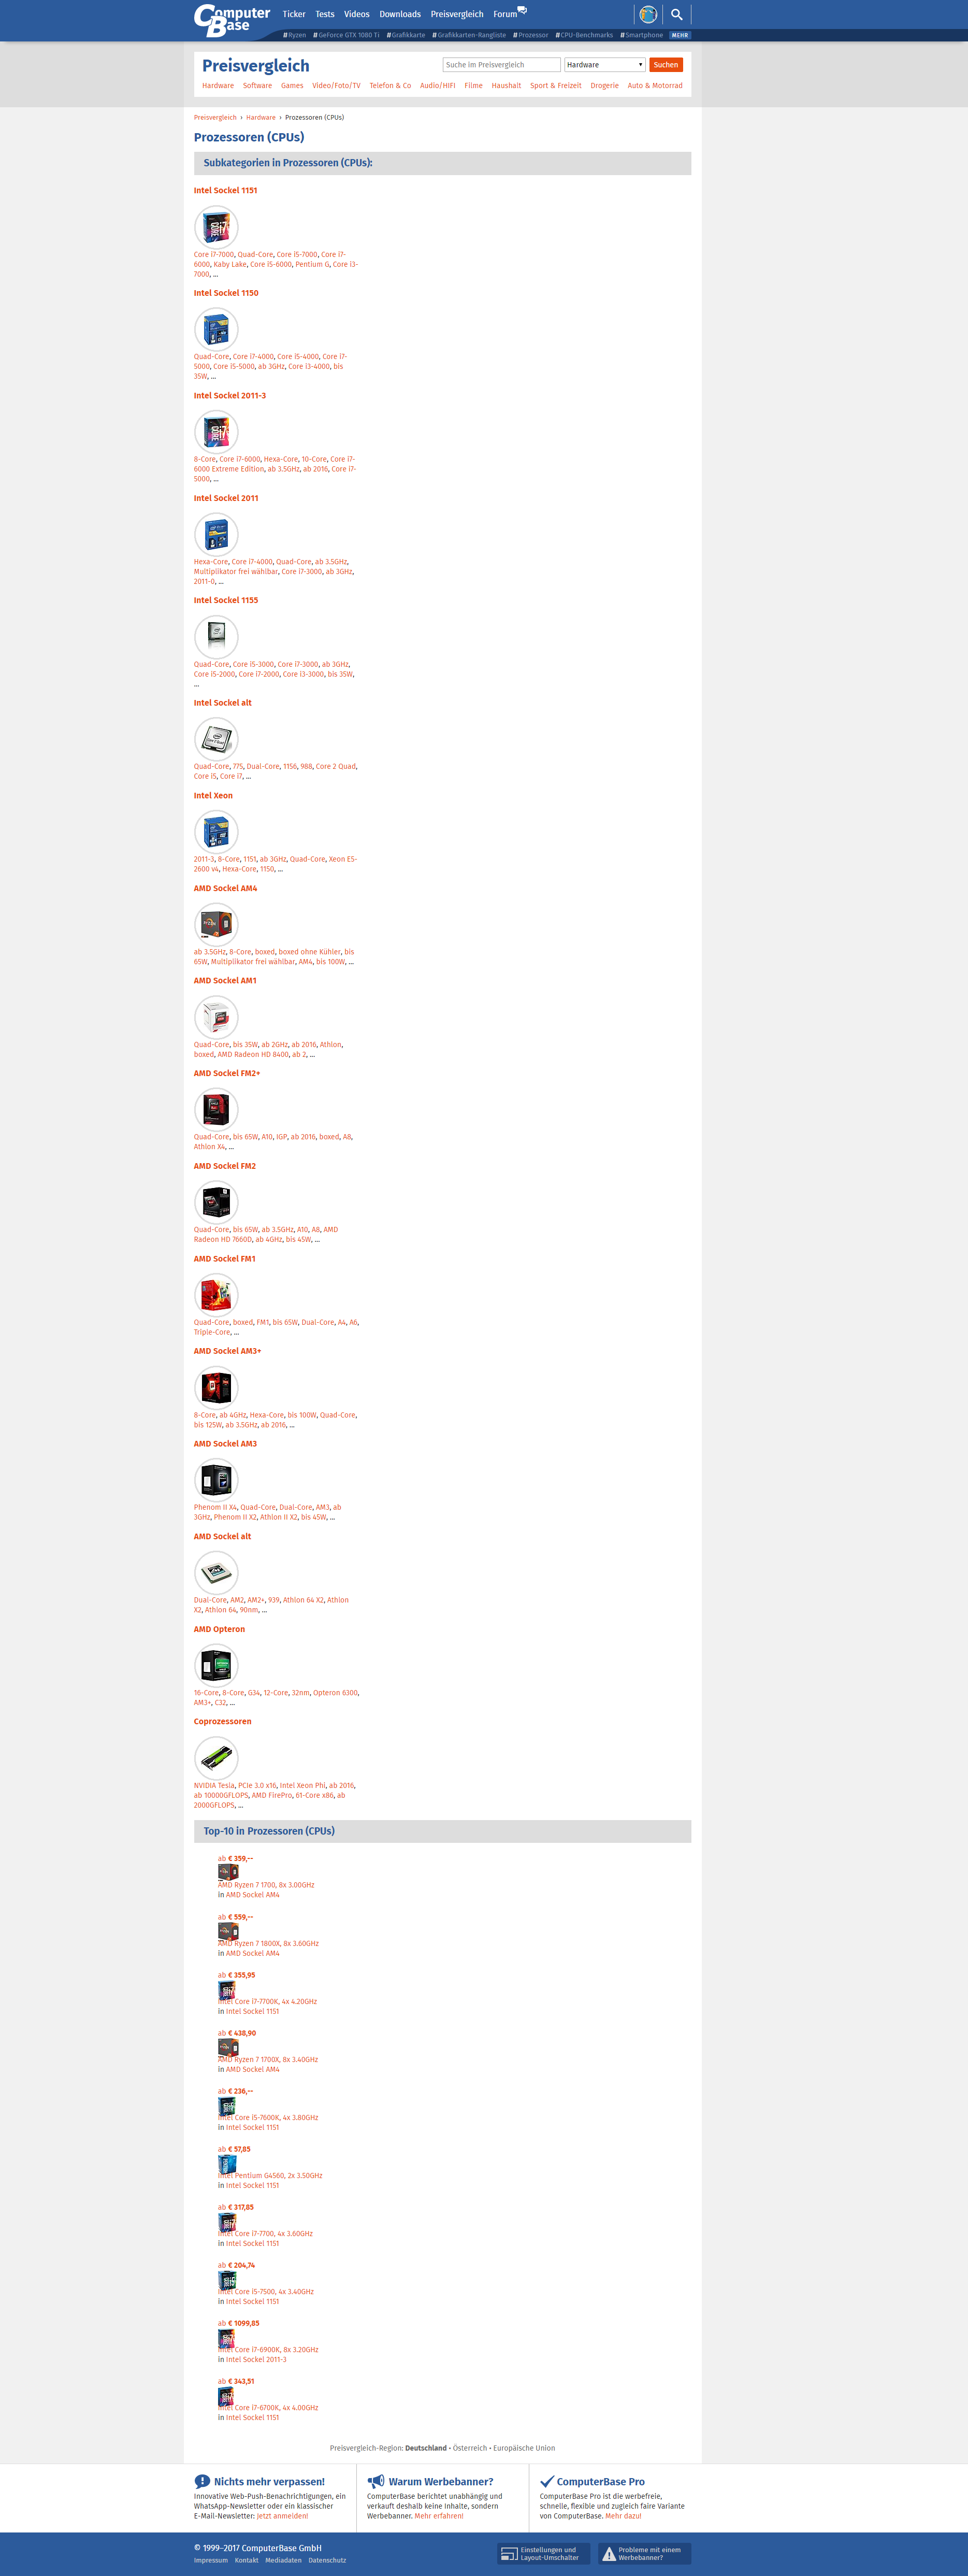The image size is (968, 2576).
Task: Open the Forum menu item
Action: click(x=509, y=14)
